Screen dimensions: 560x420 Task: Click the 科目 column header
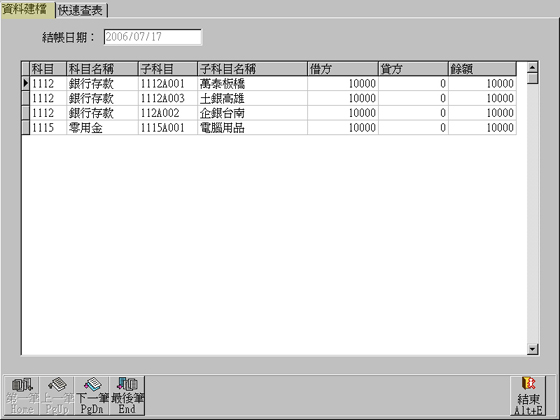pyautogui.click(x=48, y=69)
